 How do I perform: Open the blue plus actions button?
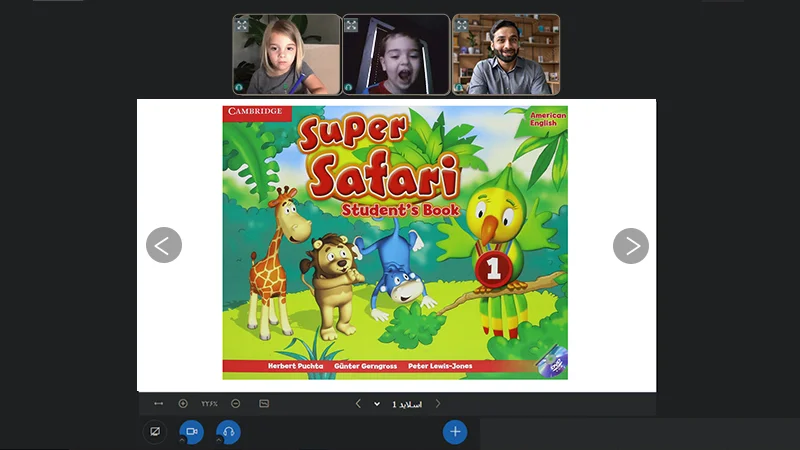click(455, 432)
